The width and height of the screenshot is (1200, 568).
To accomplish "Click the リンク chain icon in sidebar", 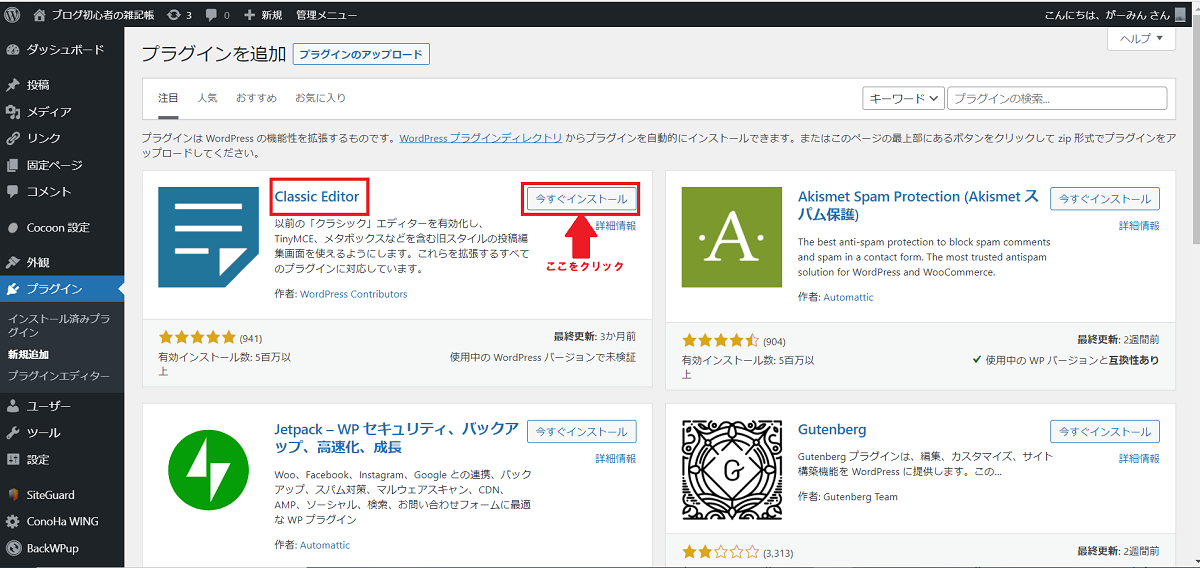I will (x=13, y=138).
